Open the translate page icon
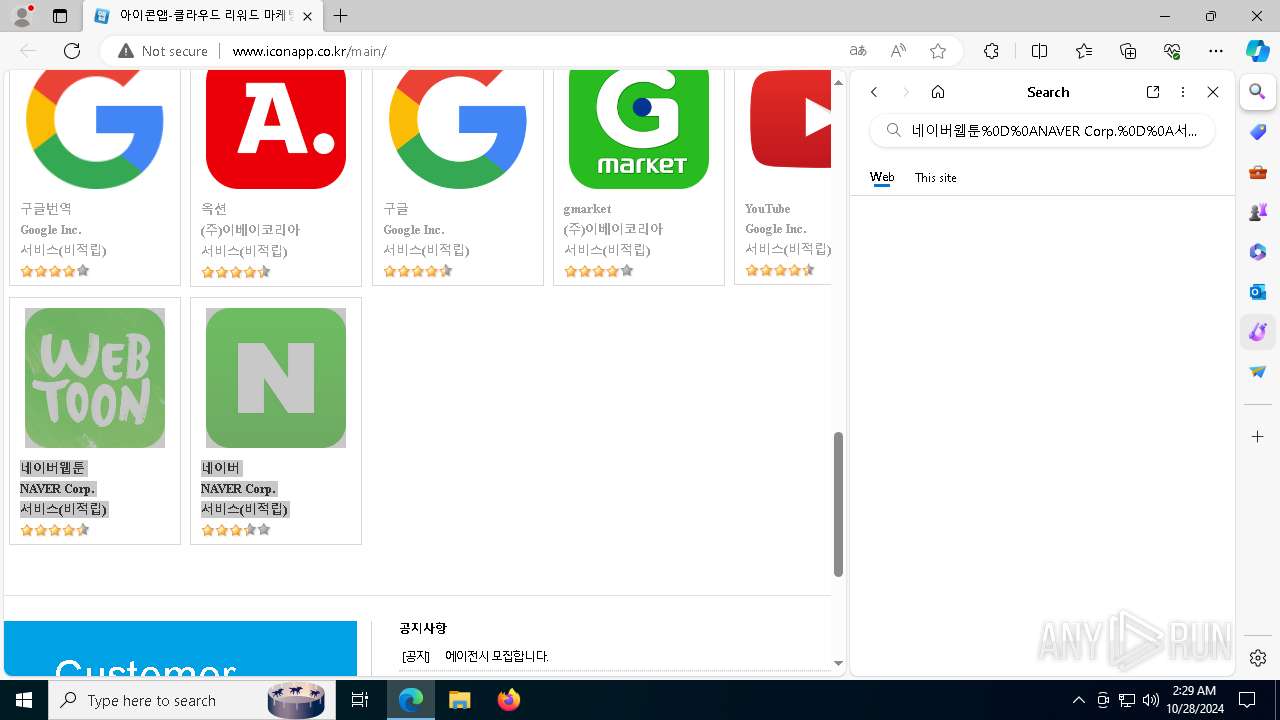The width and height of the screenshot is (1280, 720). [x=858, y=51]
